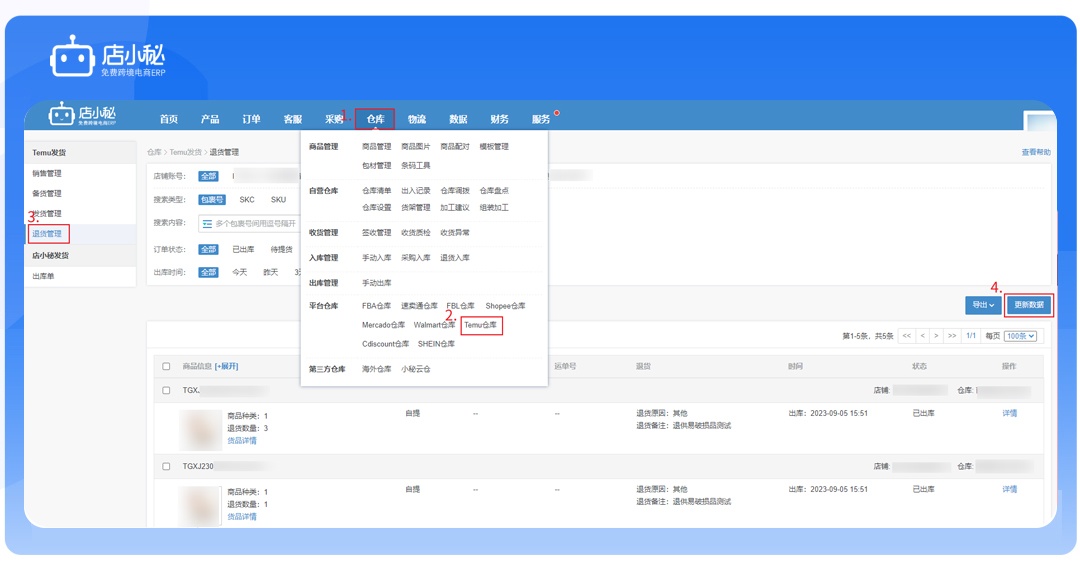Tick the checkbox for row TGXJ230

166,466
